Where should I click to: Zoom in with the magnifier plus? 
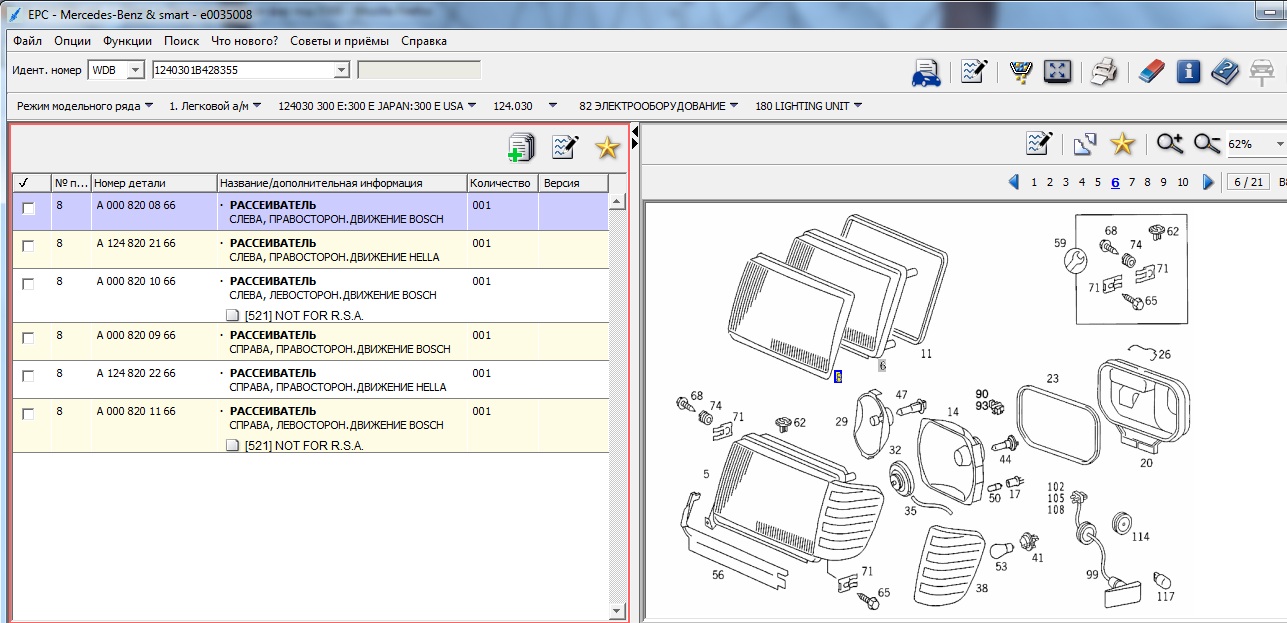click(x=1170, y=144)
